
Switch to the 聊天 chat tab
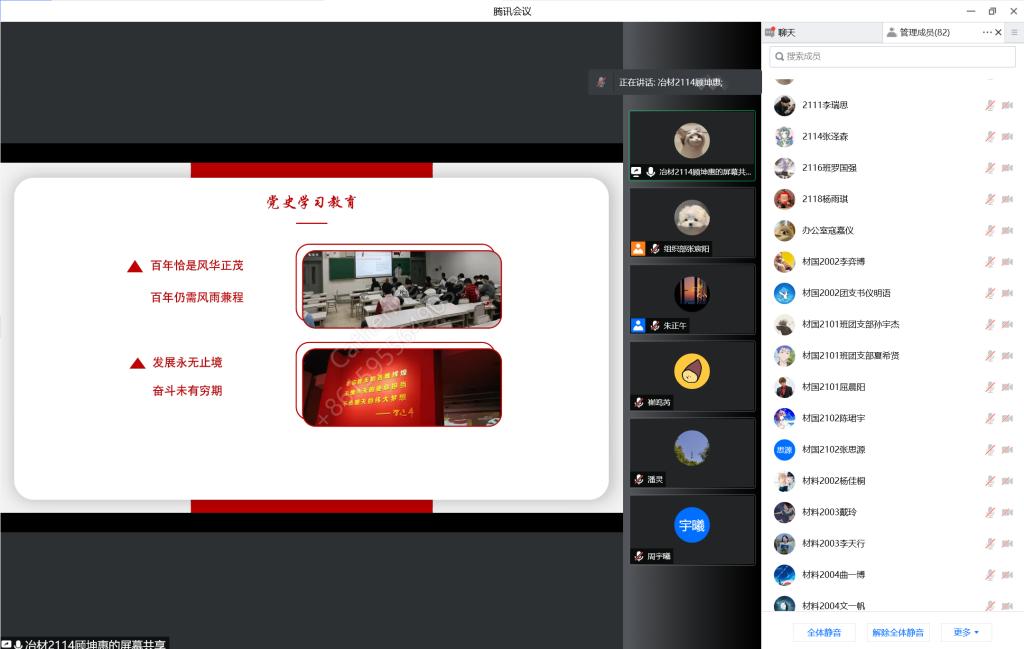click(x=786, y=33)
